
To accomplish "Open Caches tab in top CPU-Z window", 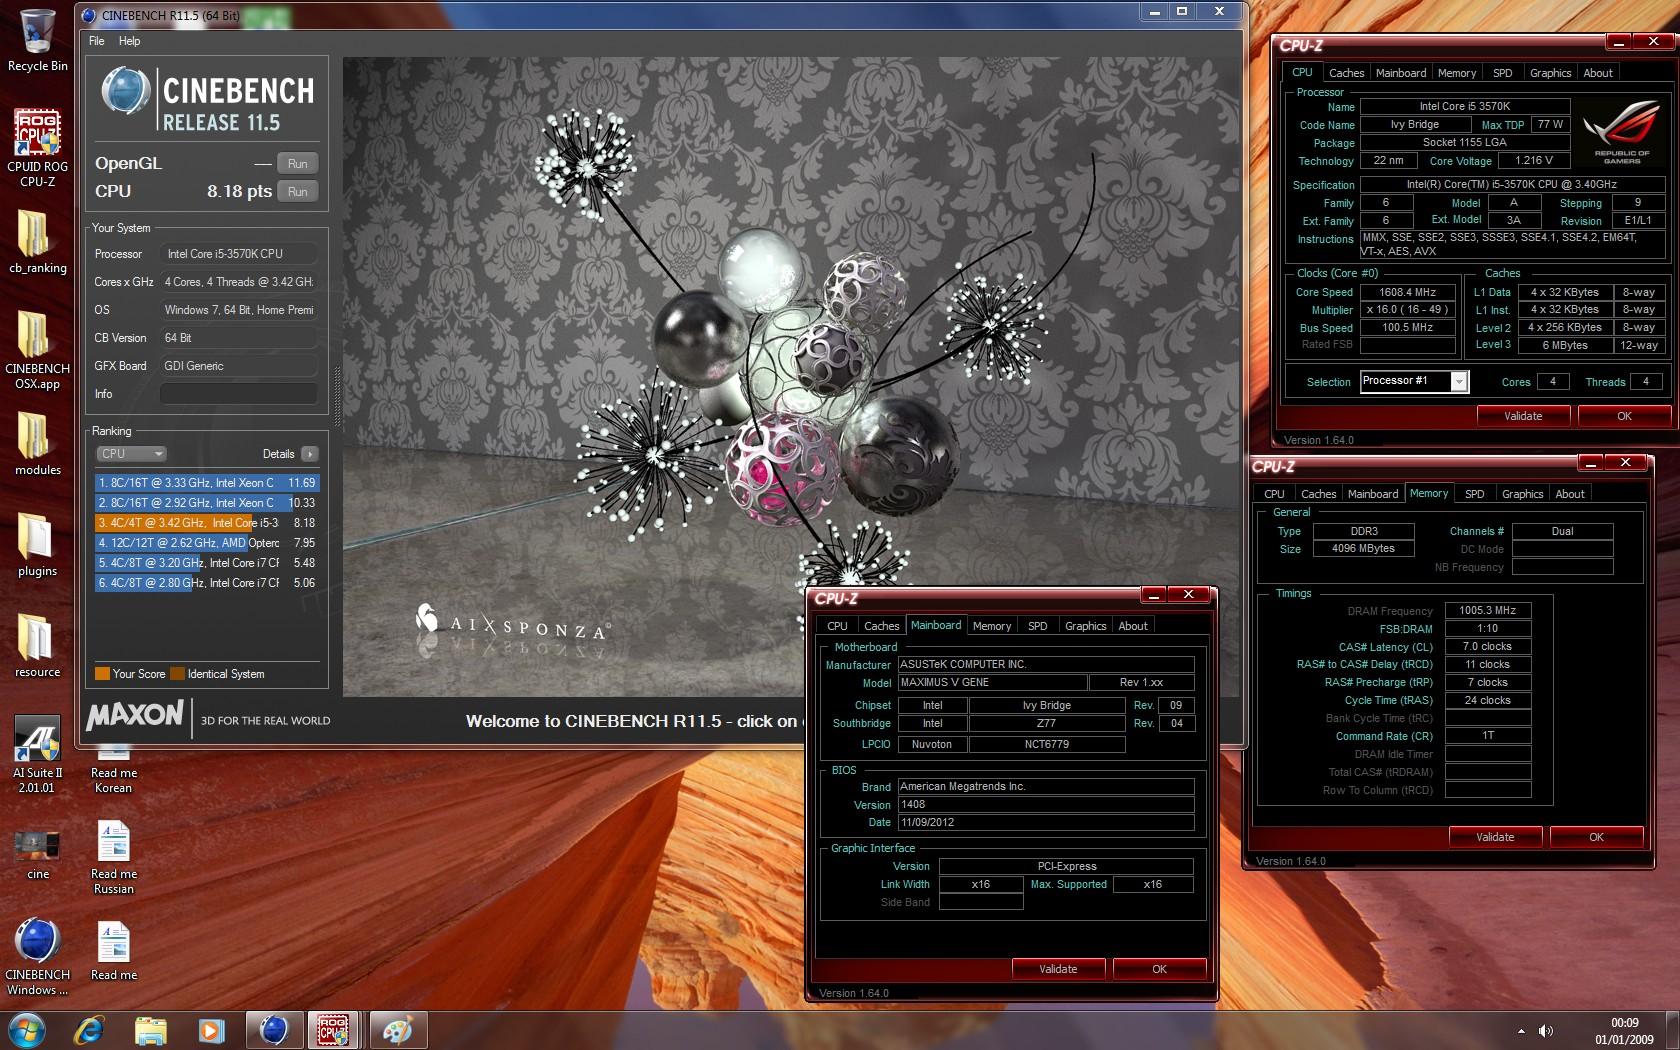I will (x=1346, y=73).
